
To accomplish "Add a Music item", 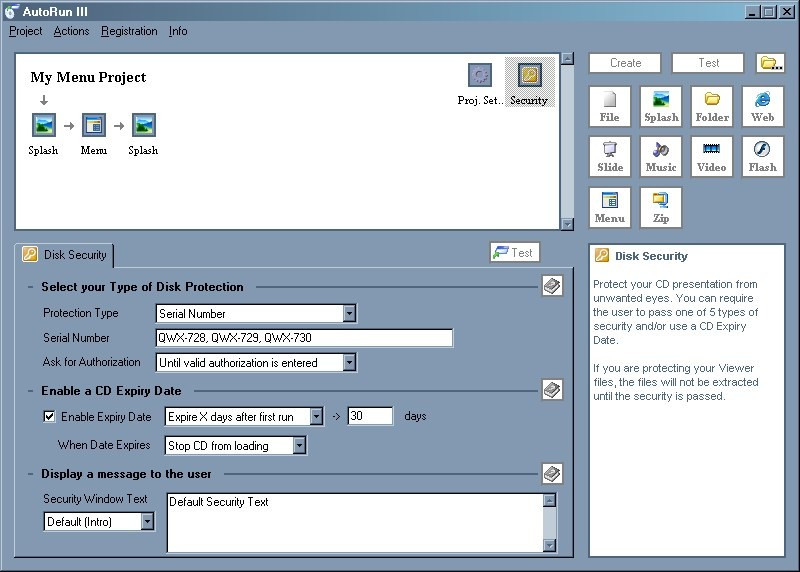I will tap(661, 157).
